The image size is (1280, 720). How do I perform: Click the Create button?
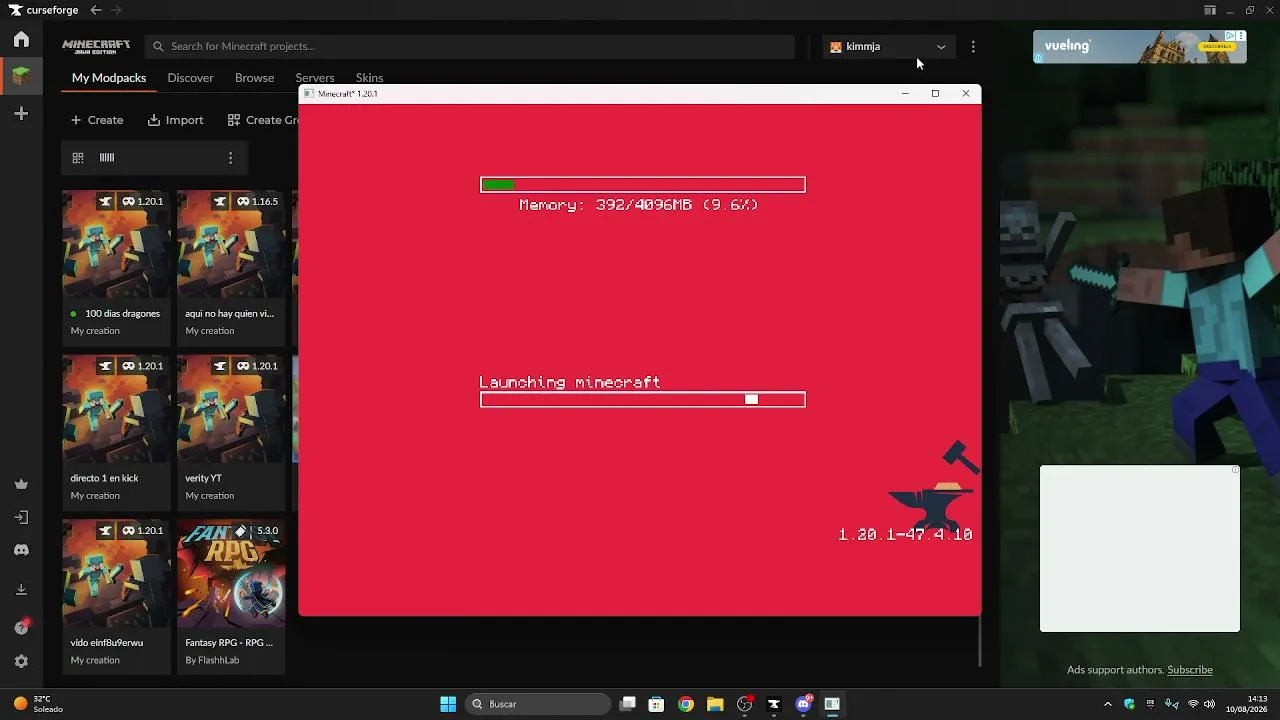point(97,120)
